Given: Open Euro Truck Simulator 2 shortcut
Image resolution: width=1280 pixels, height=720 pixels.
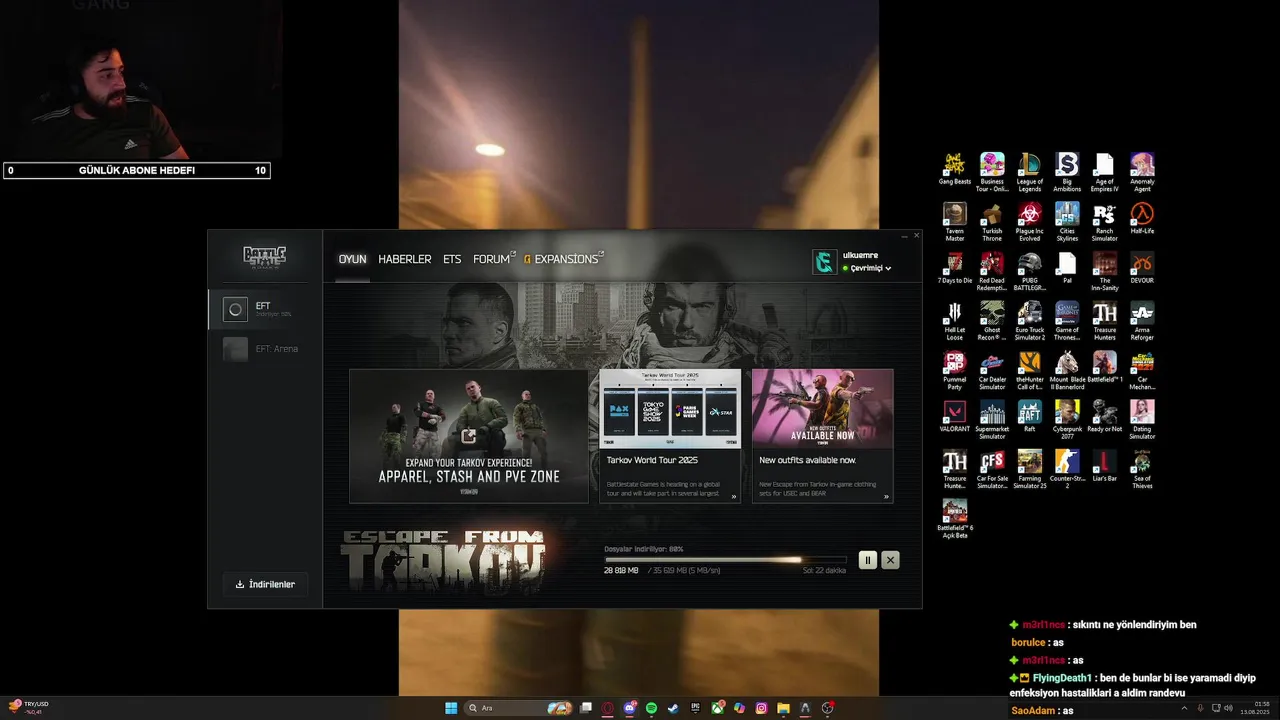Looking at the screenshot, I should click(1029, 322).
